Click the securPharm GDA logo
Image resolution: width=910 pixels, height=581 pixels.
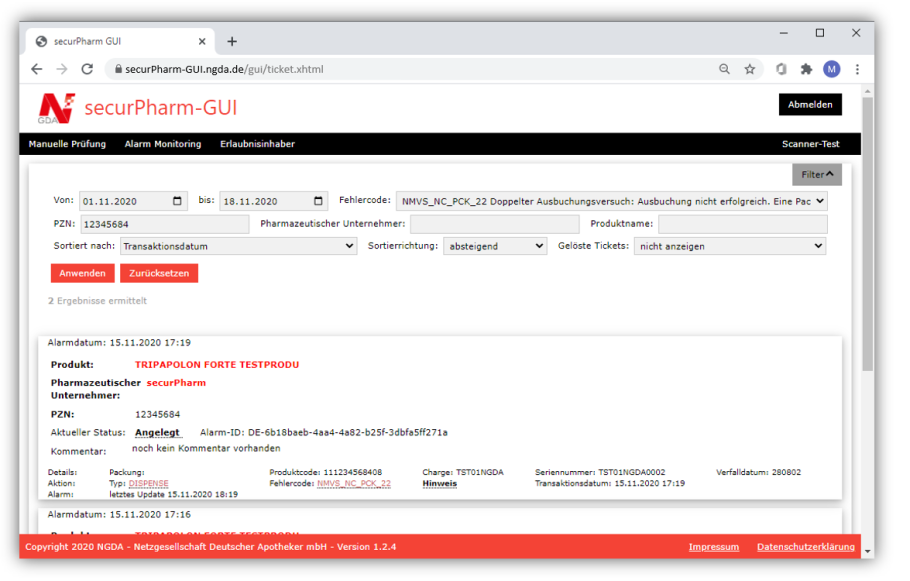(56, 108)
